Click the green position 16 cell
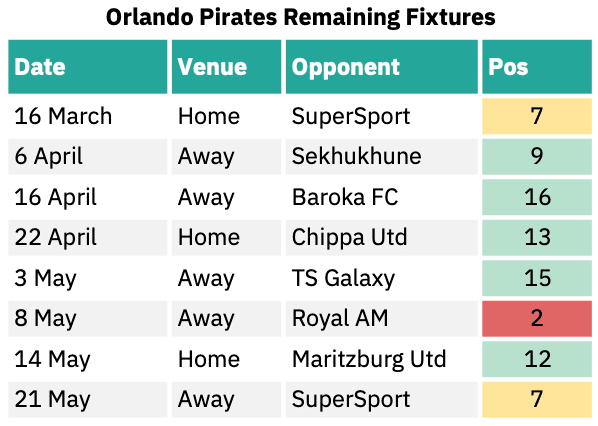The height and width of the screenshot is (426, 598). point(537,197)
